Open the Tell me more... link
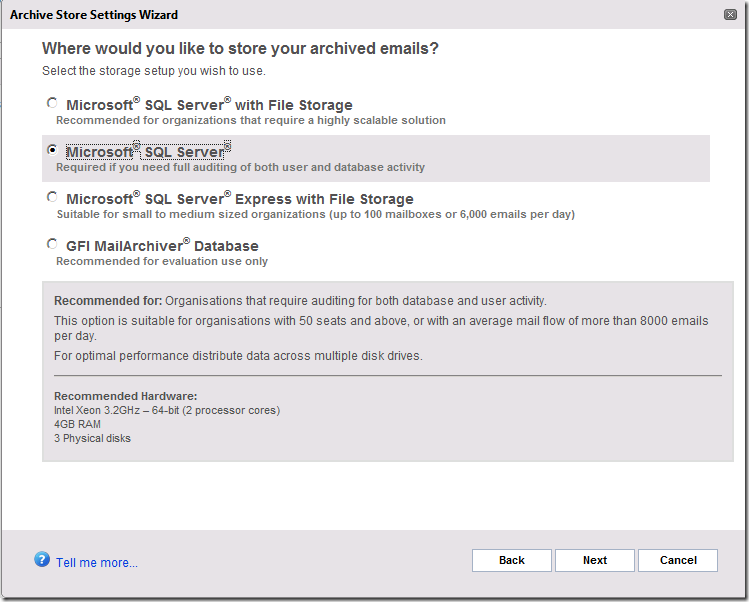The image size is (749, 602). 97,562
